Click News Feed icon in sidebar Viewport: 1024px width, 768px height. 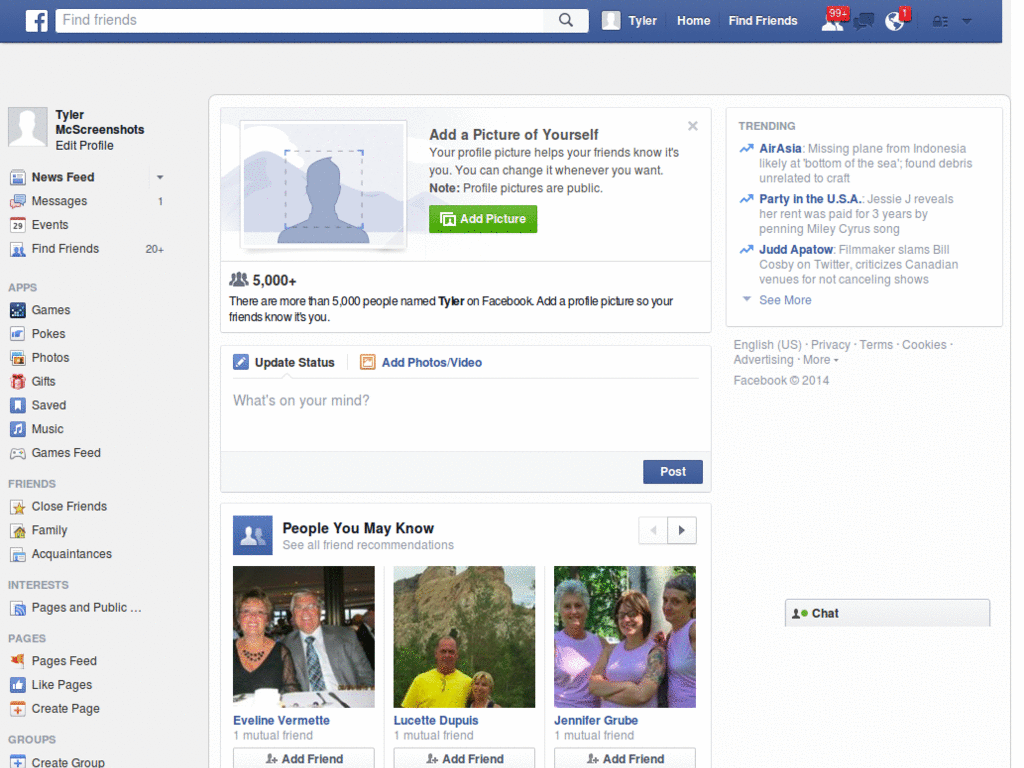click(x=18, y=178)
